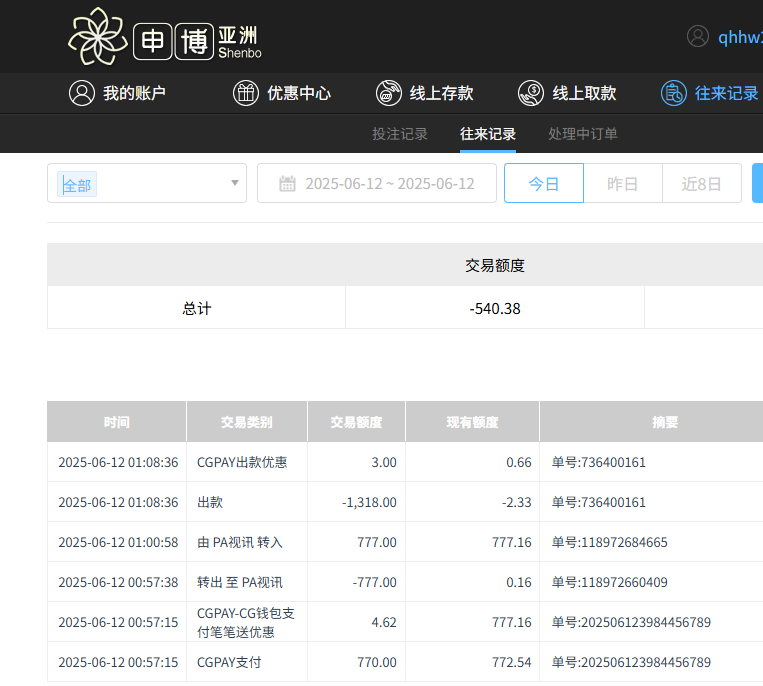This screenshot has width=763, height=686.
Task: Select the 今日 date filter
Action: pos(543,184)
